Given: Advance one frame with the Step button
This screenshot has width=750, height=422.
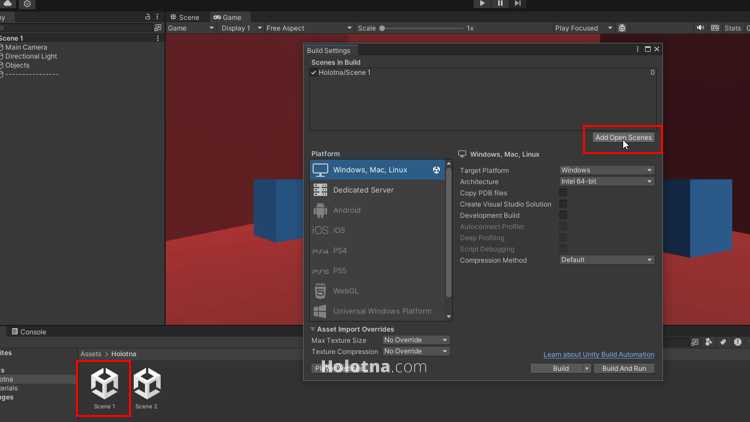Looking at the screenshot, I should click(518, 3).
